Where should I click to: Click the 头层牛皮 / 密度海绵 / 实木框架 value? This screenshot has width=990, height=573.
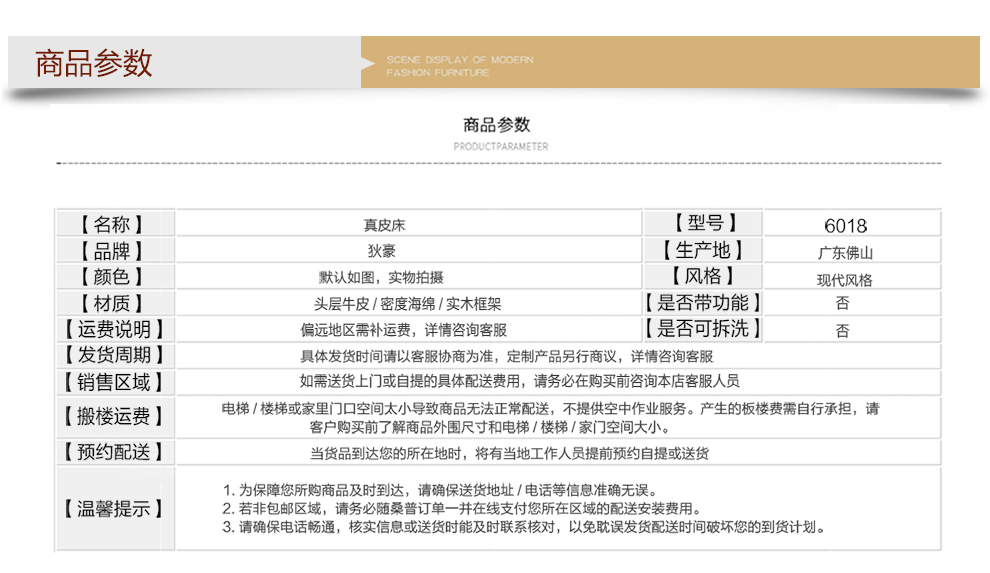pos(407,304)
